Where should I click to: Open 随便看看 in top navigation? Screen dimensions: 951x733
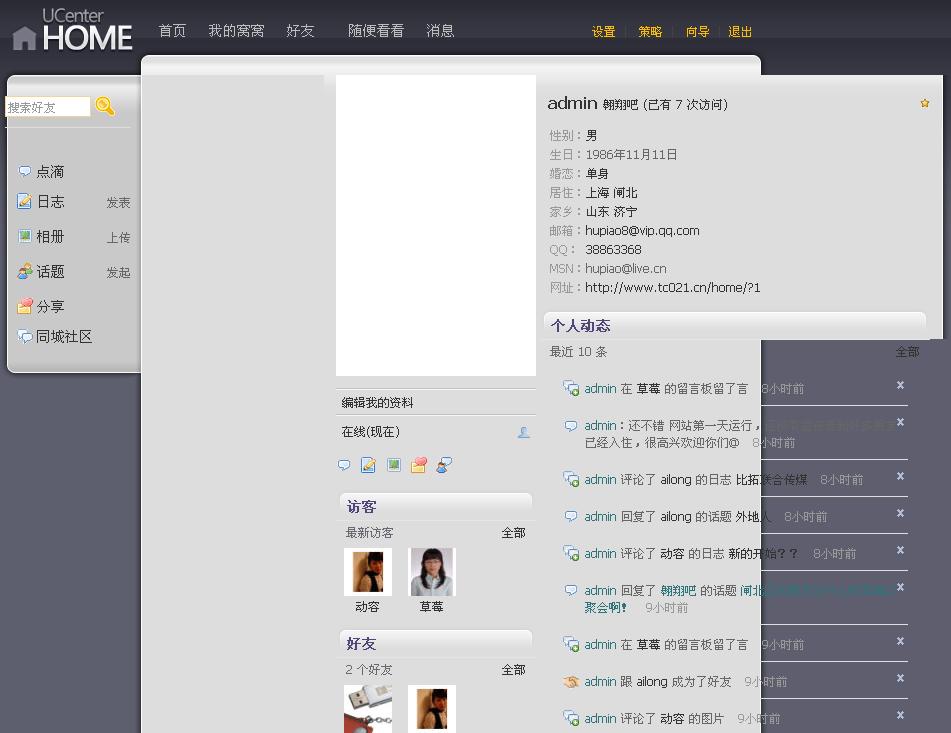coord(376,30)
